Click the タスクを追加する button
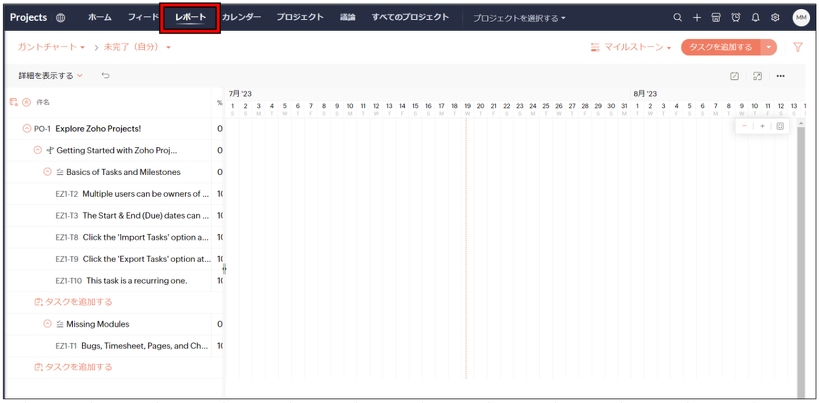The image size is (820, 403). [720, 47]
